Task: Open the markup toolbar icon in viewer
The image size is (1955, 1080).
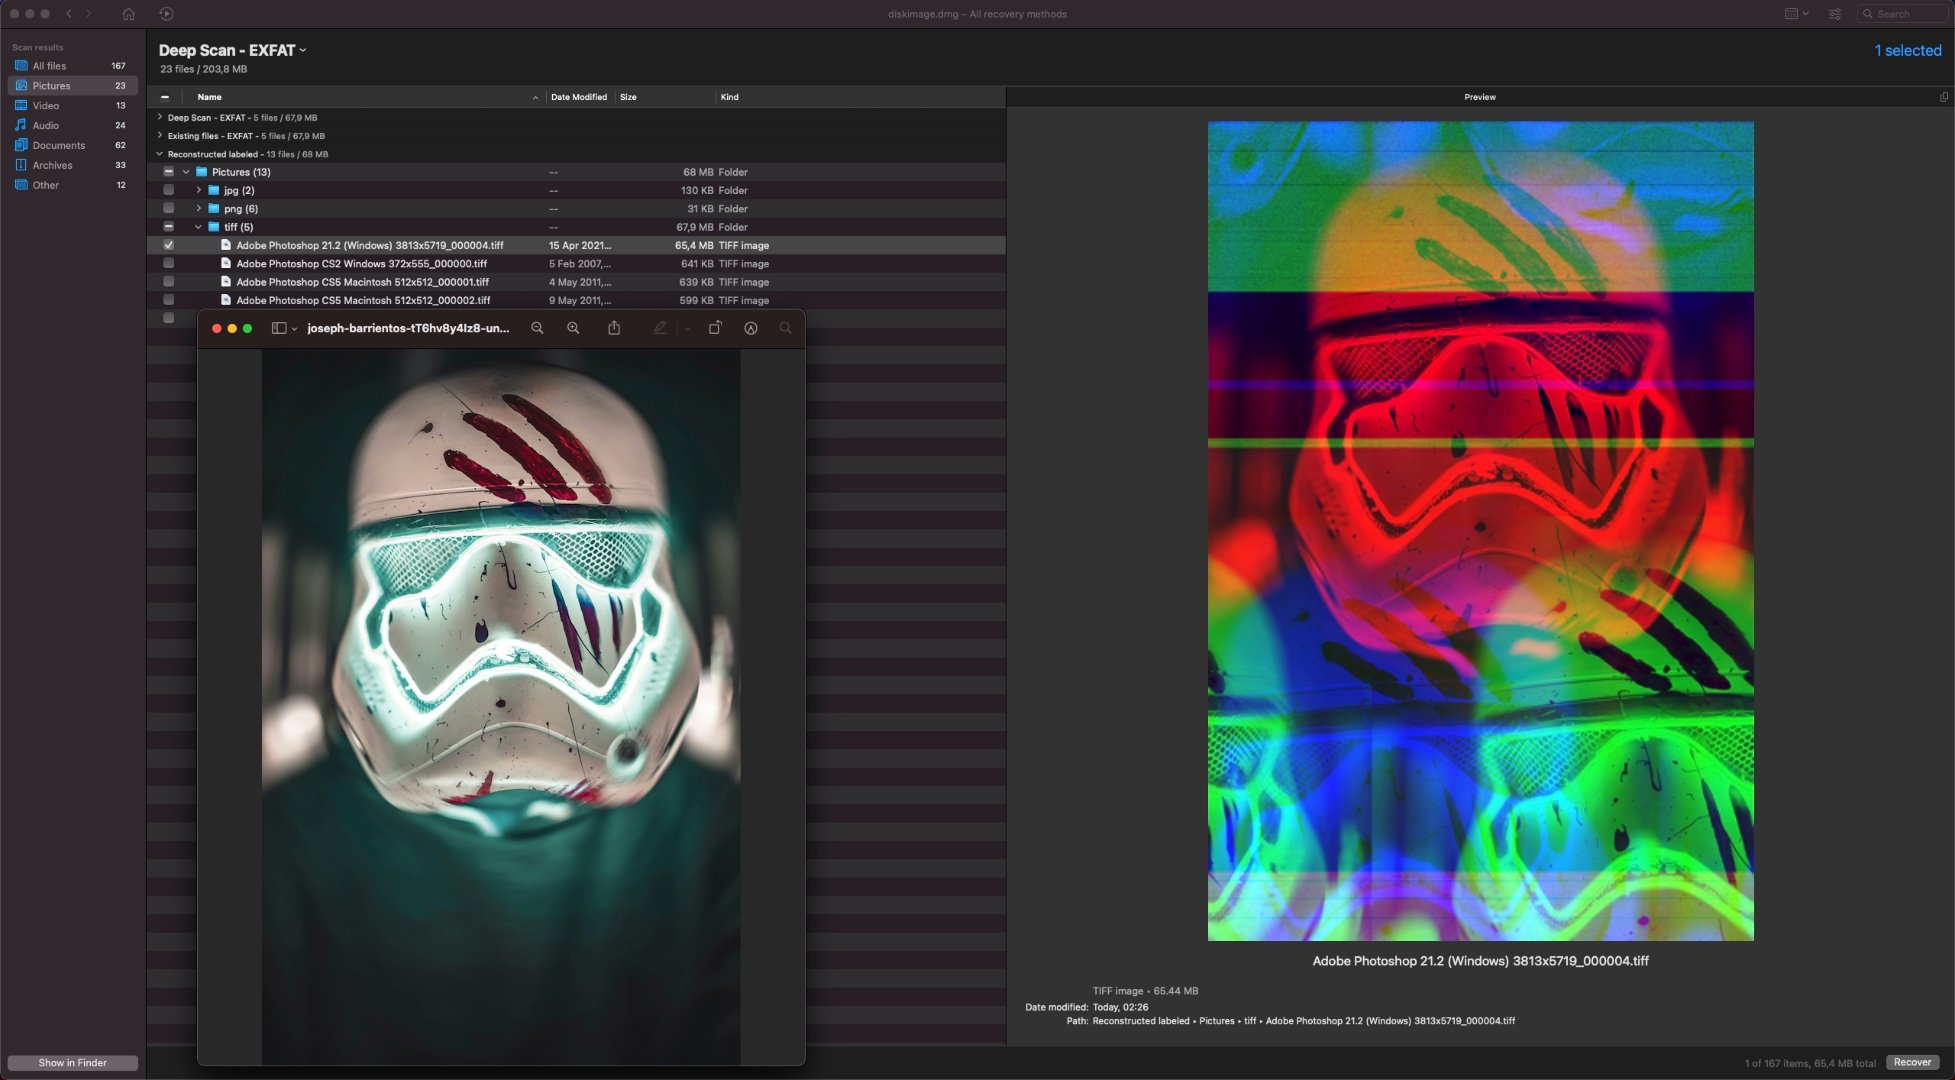Action: 751,328
